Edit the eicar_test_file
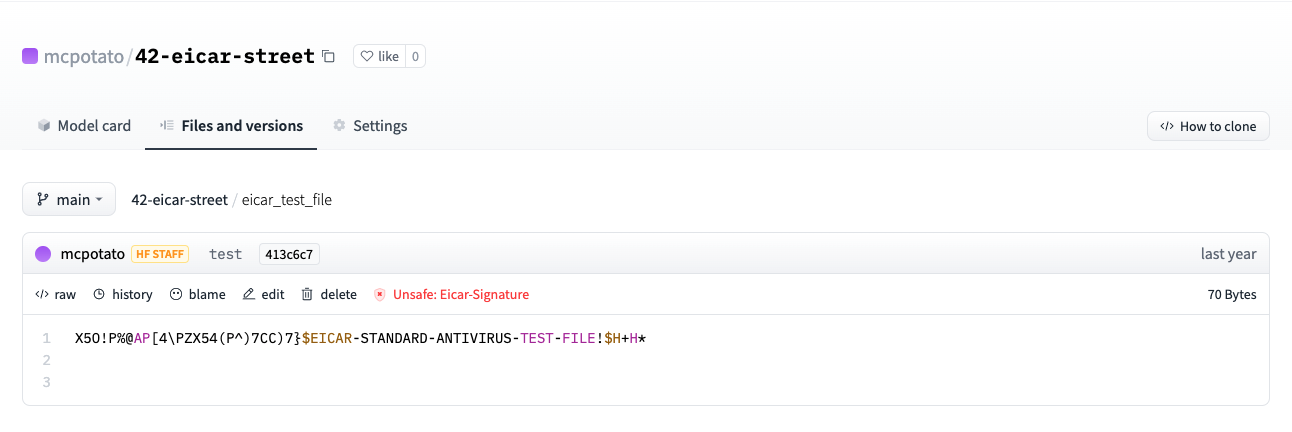 point(264,295)
